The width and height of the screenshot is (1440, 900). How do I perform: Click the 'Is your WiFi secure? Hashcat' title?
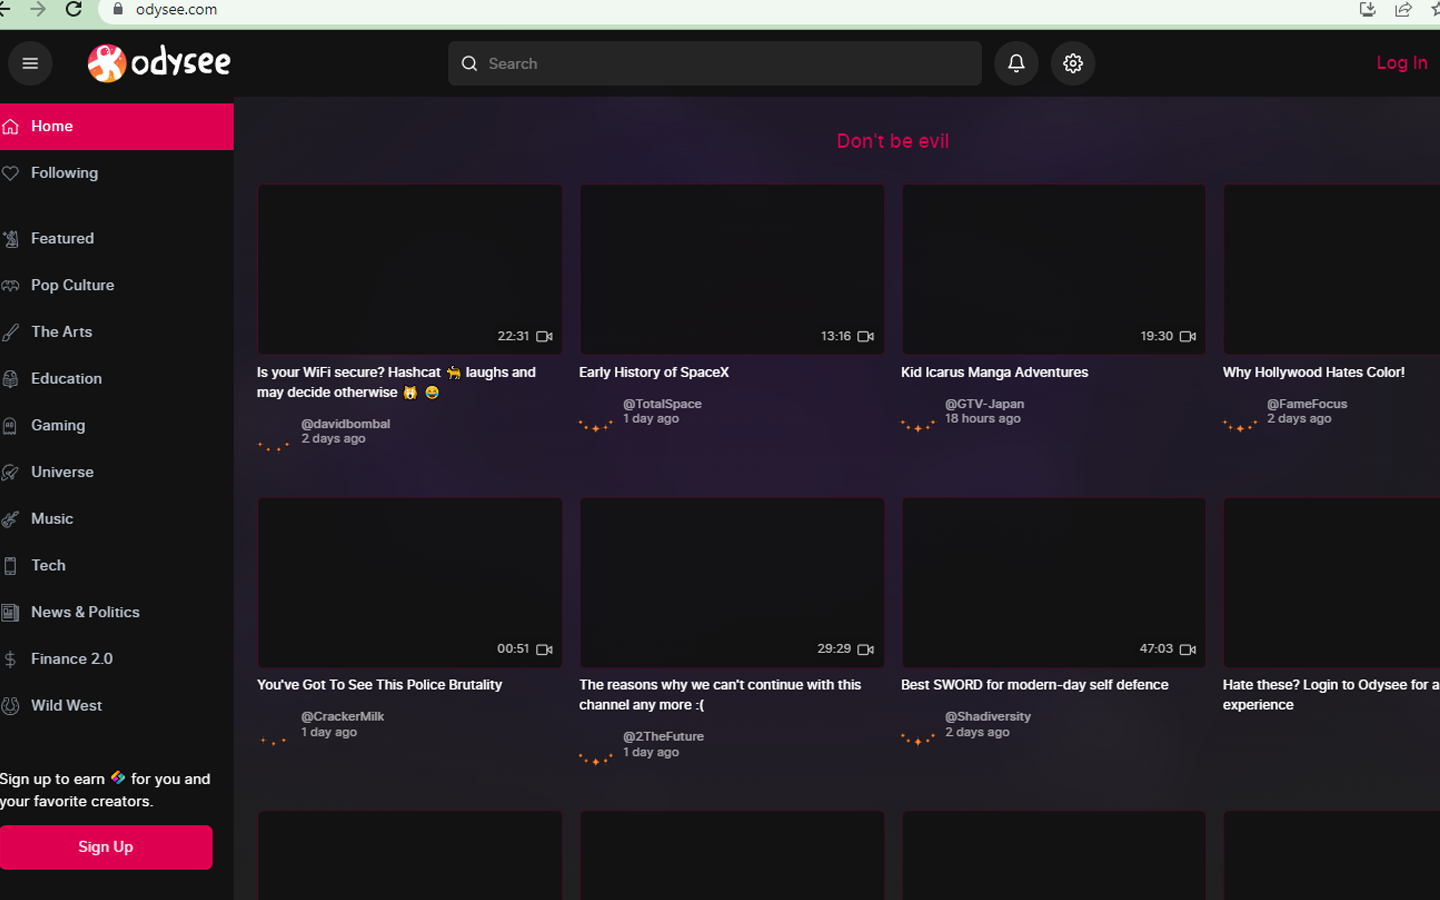396,382
